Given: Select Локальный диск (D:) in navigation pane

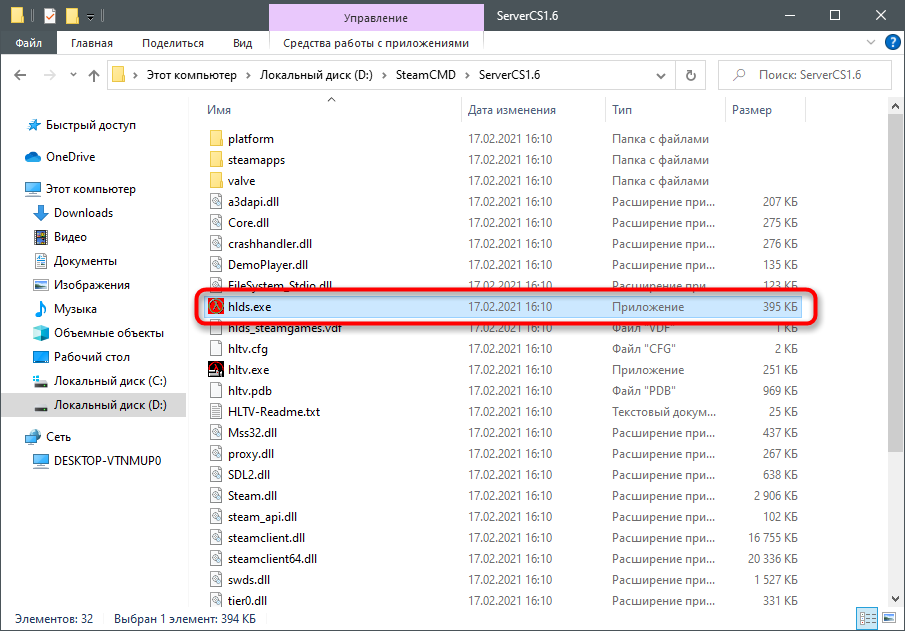Looking at the screenshot, I should pyautogui.click(x=94, y=405).
